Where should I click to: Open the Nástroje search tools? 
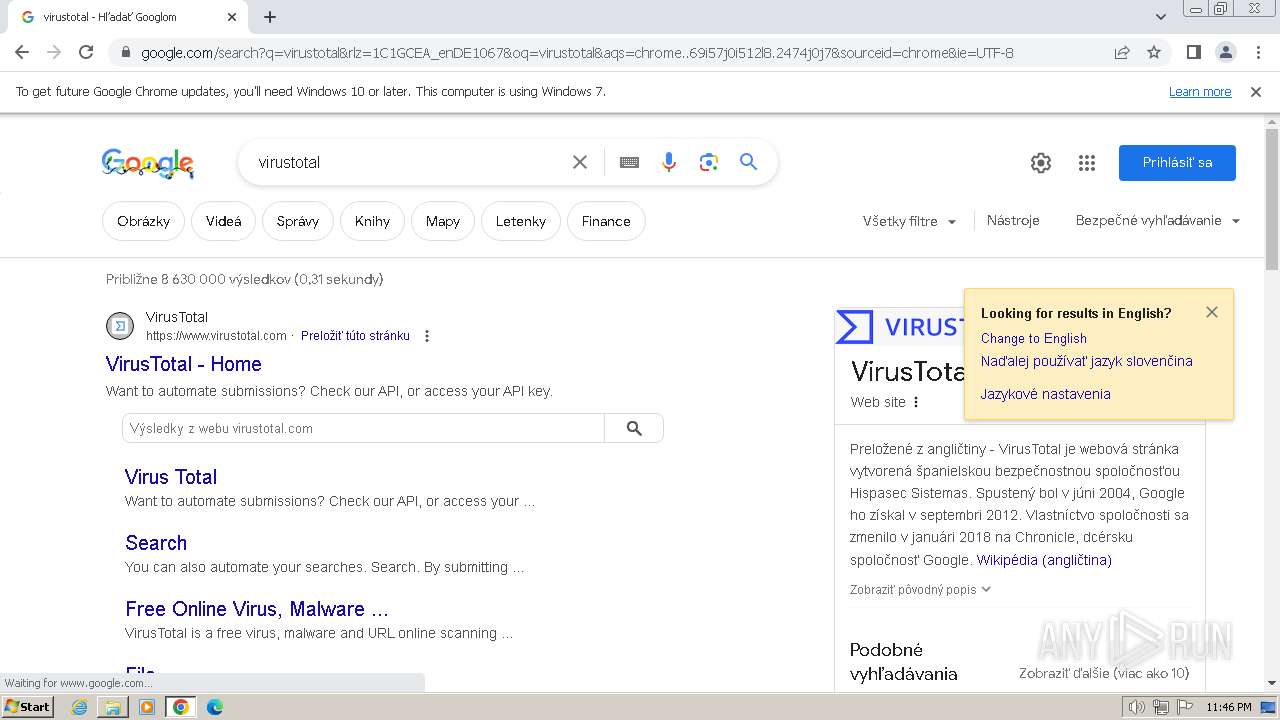[x=1013, y=221]
